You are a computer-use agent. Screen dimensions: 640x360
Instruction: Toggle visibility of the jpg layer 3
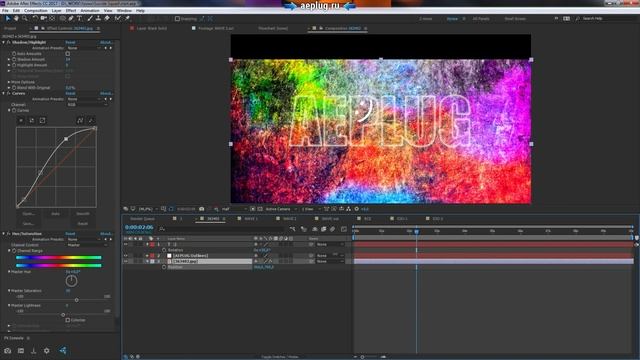(126, 261)
